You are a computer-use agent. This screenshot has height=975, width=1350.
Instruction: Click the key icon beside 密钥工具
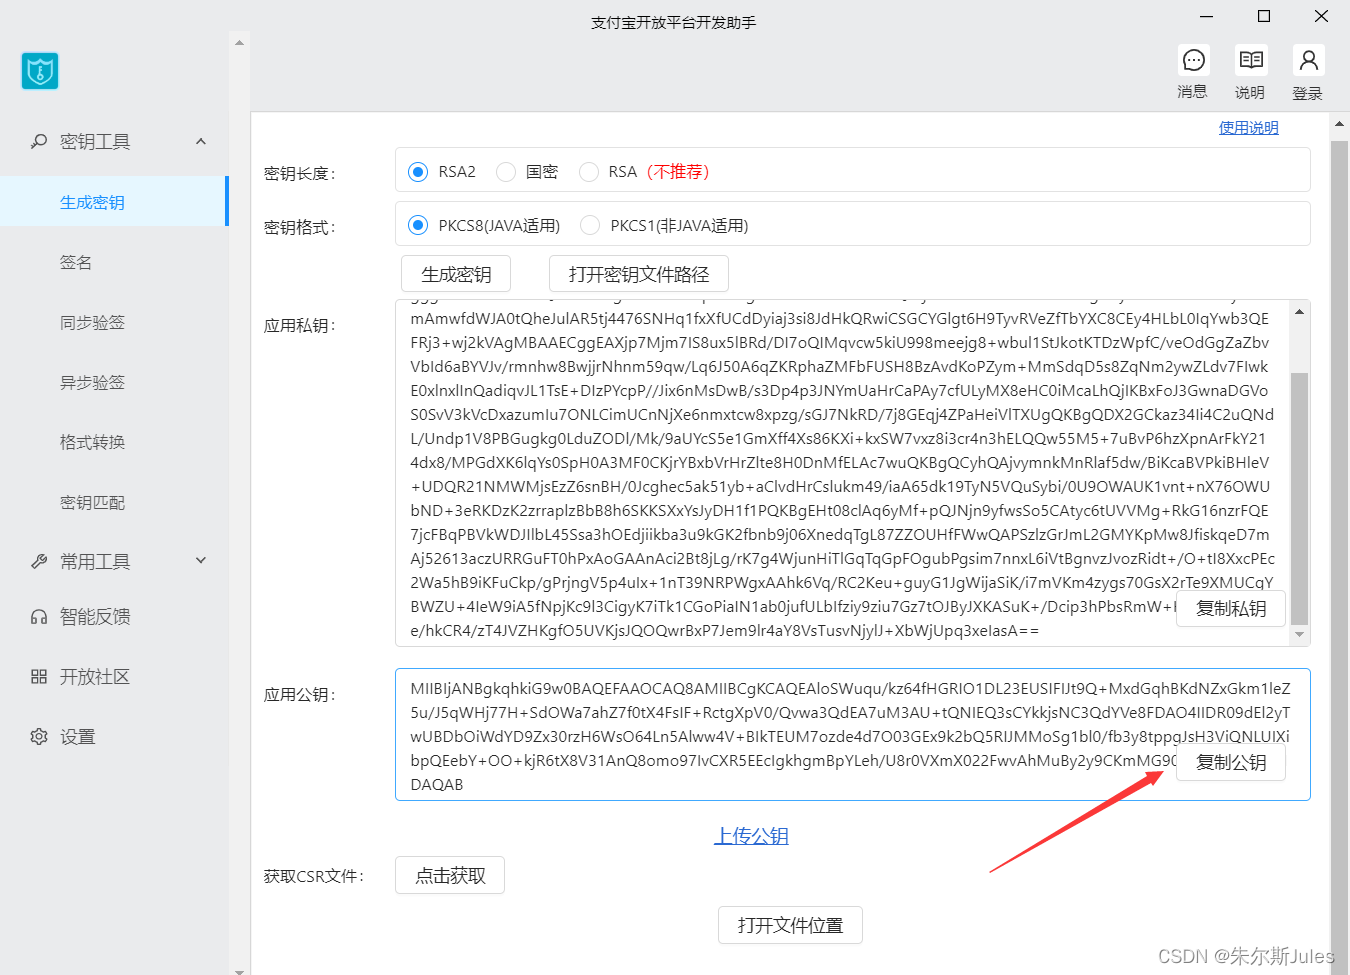point(39,142)
